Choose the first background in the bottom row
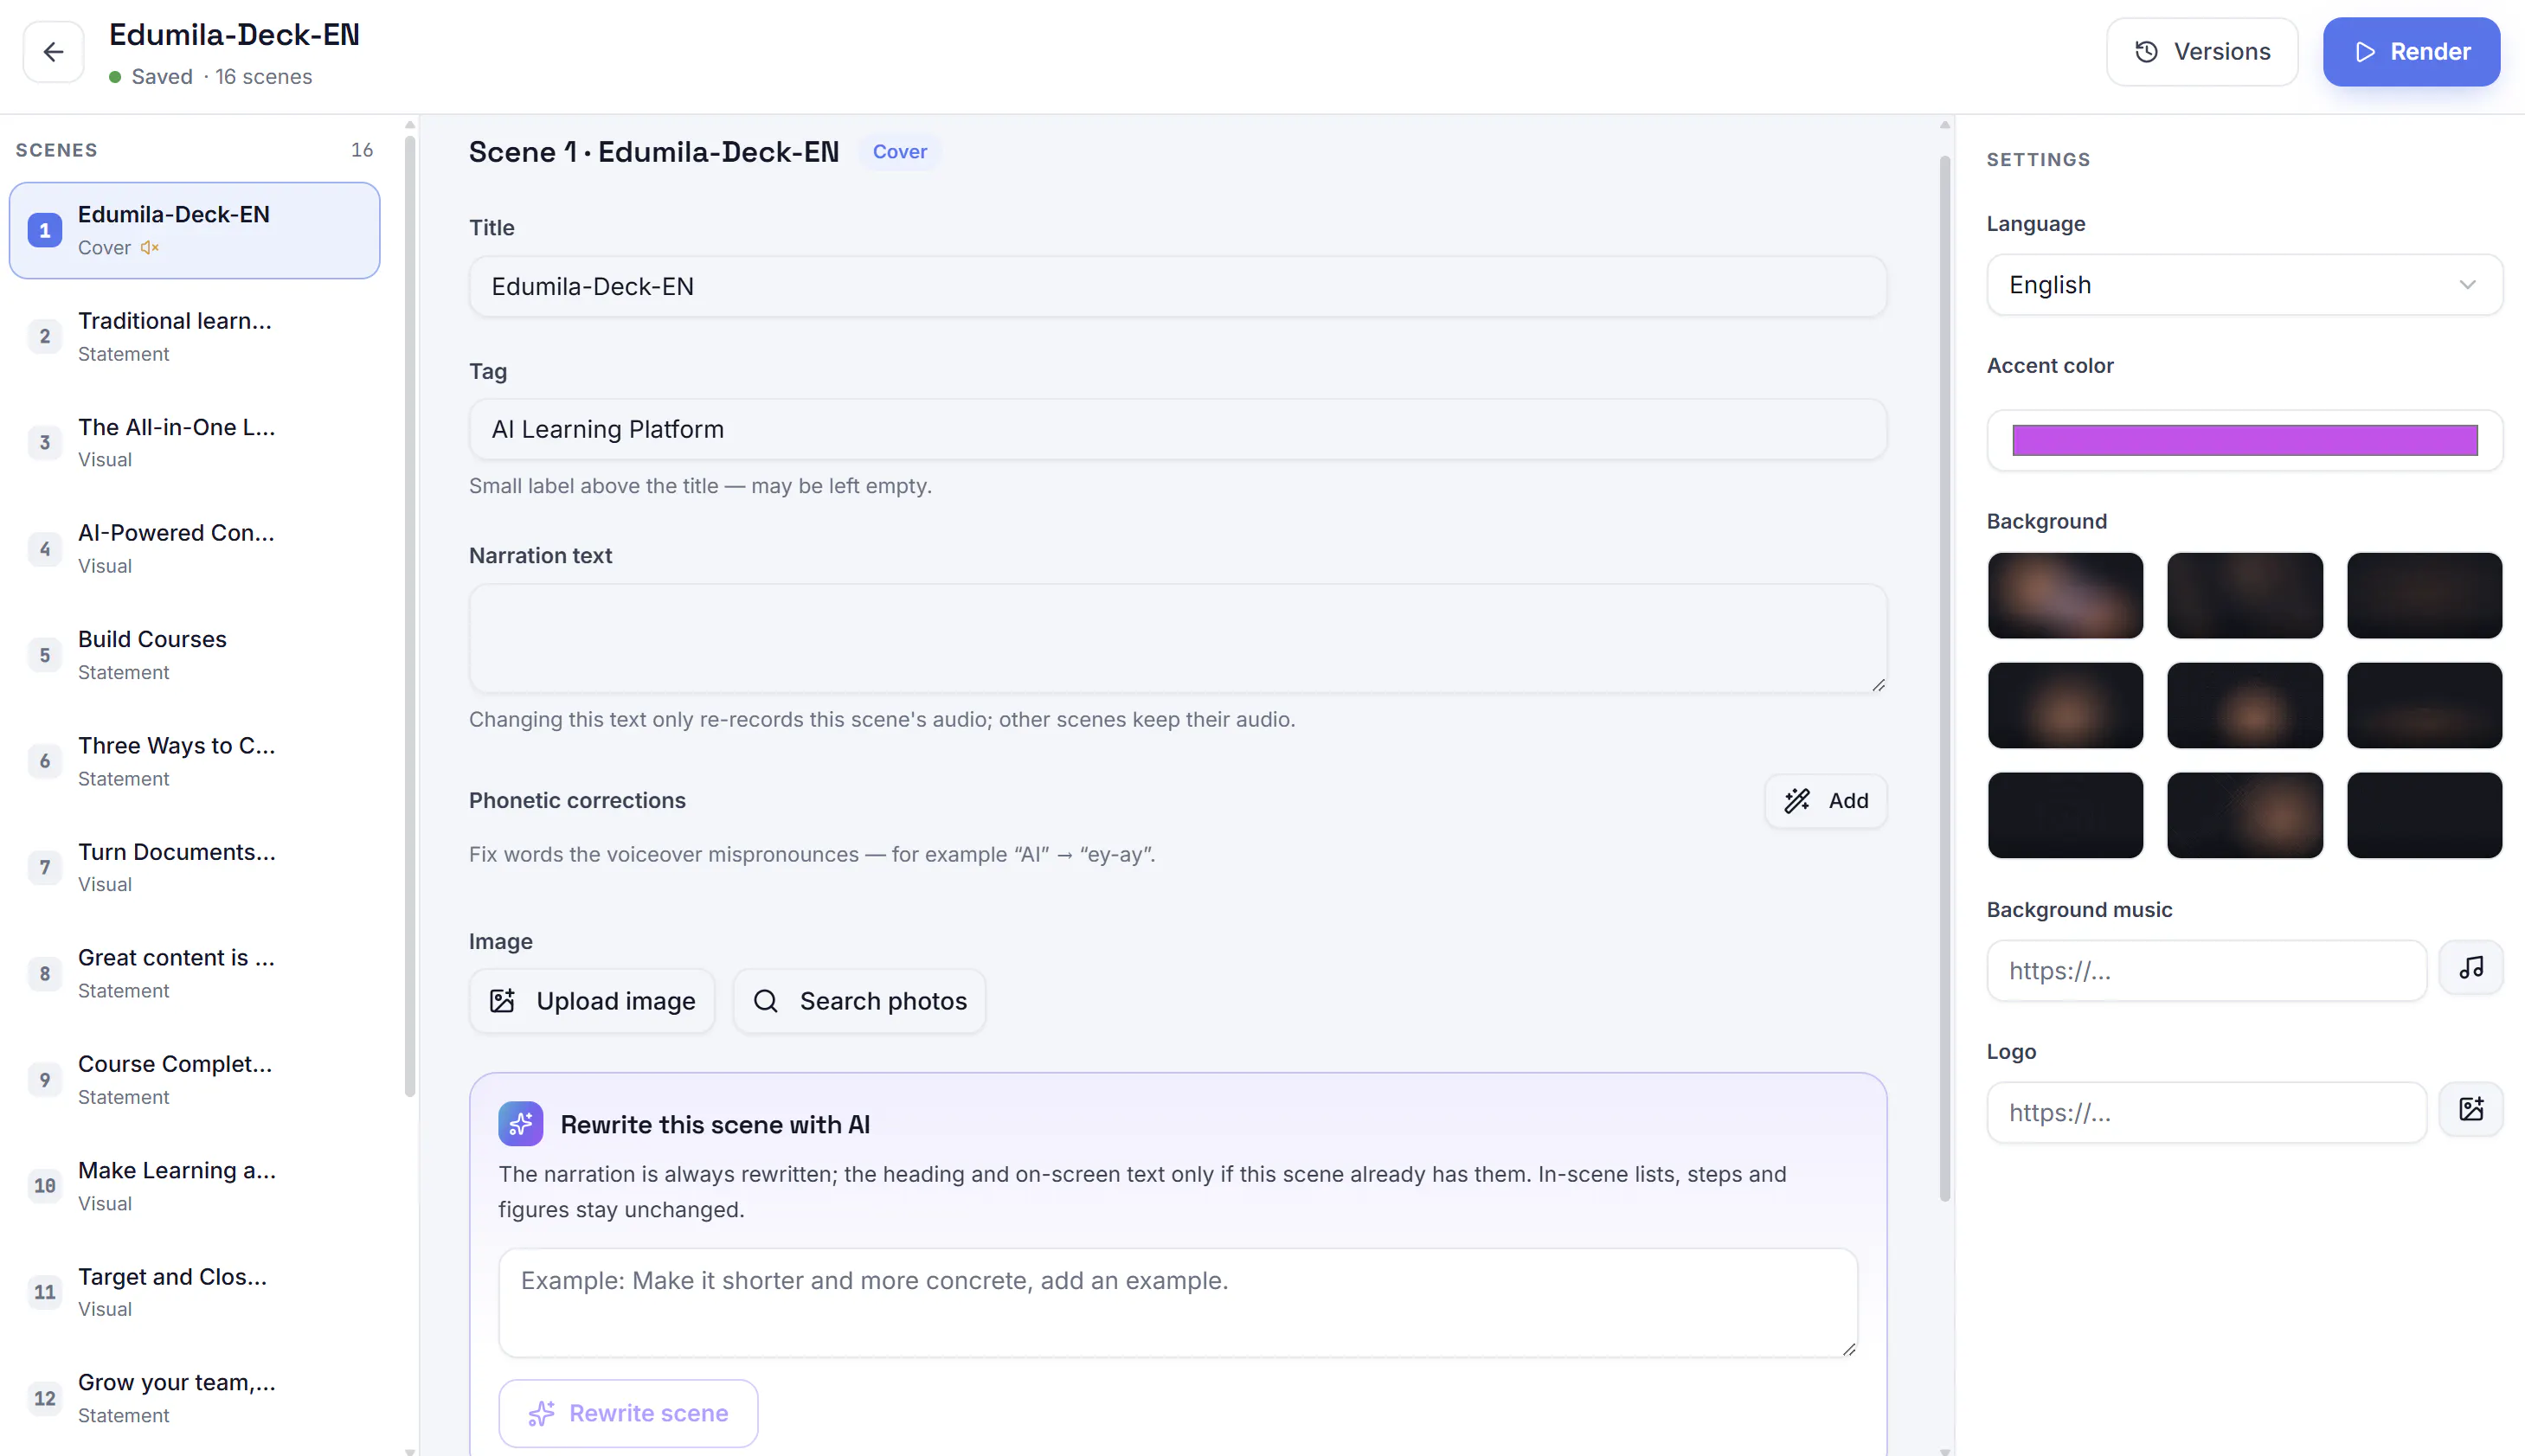This screenshot has height=1456, width=2525. pos(2065,816)
